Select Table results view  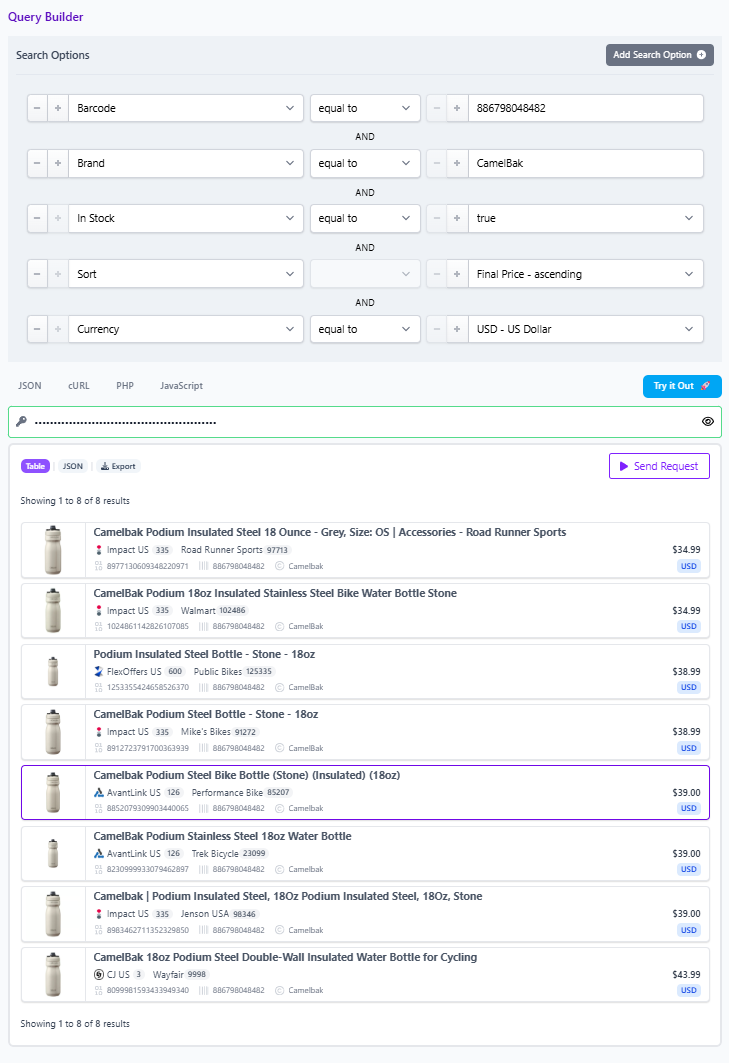(x=35, y=466)
